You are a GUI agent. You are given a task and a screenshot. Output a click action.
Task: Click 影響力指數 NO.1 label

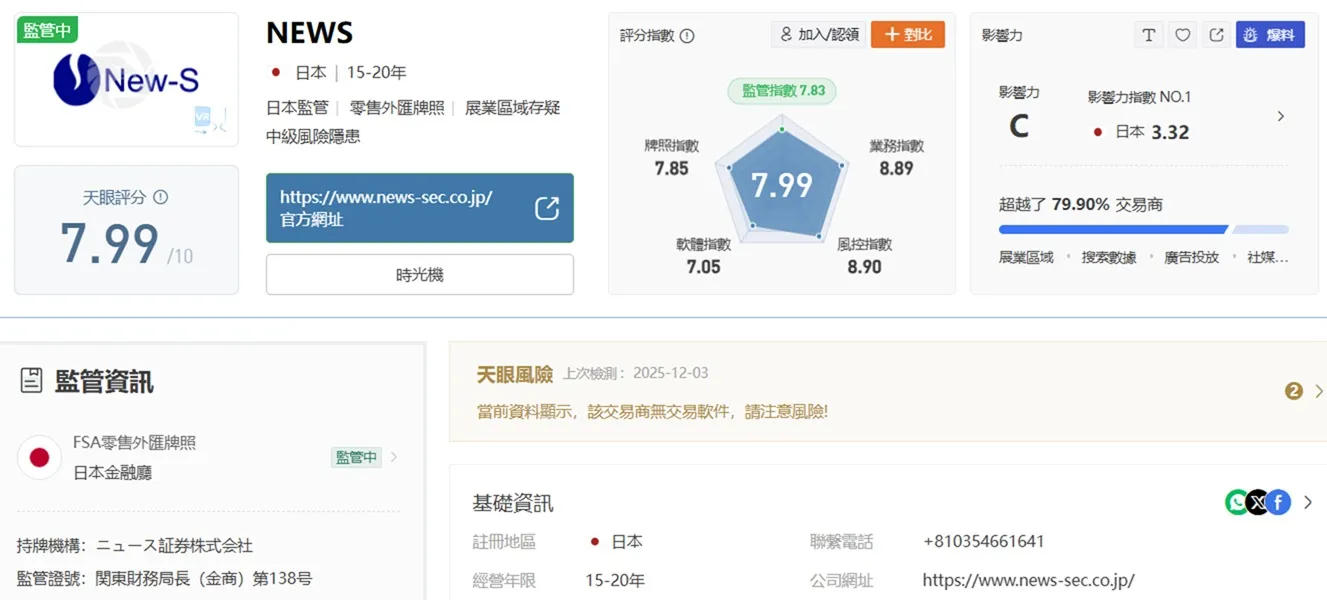1139,97
